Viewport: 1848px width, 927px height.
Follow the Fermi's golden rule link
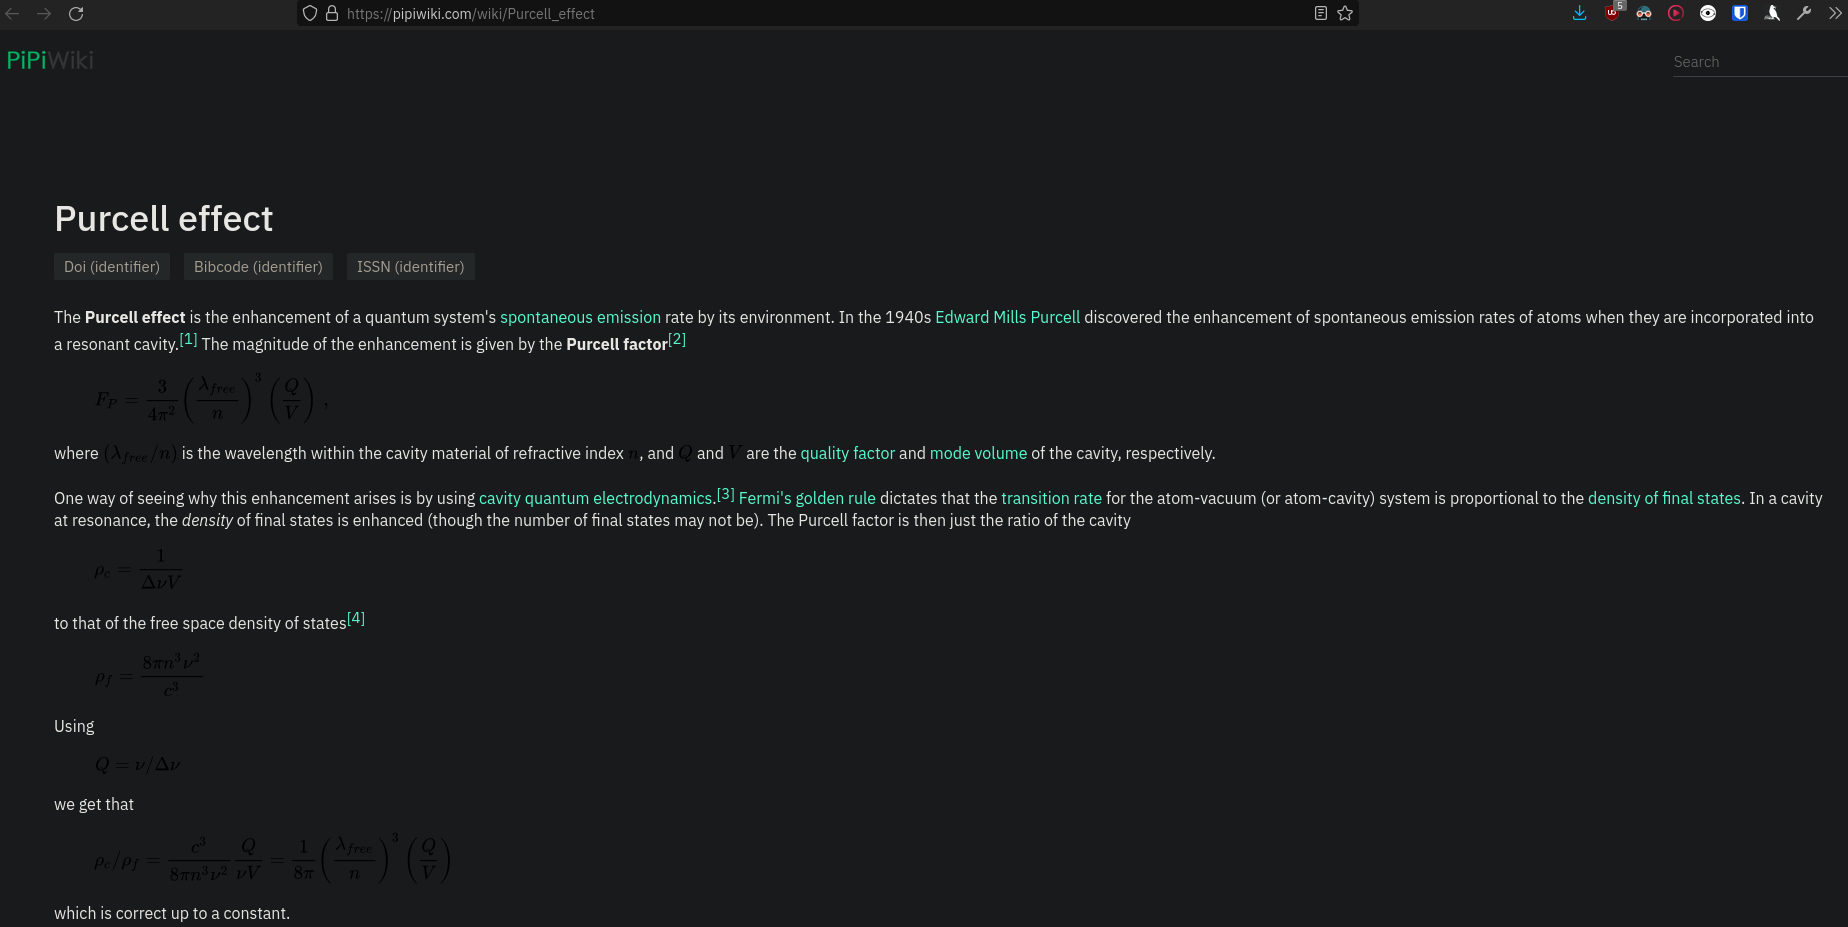click(x=806, y=498)
